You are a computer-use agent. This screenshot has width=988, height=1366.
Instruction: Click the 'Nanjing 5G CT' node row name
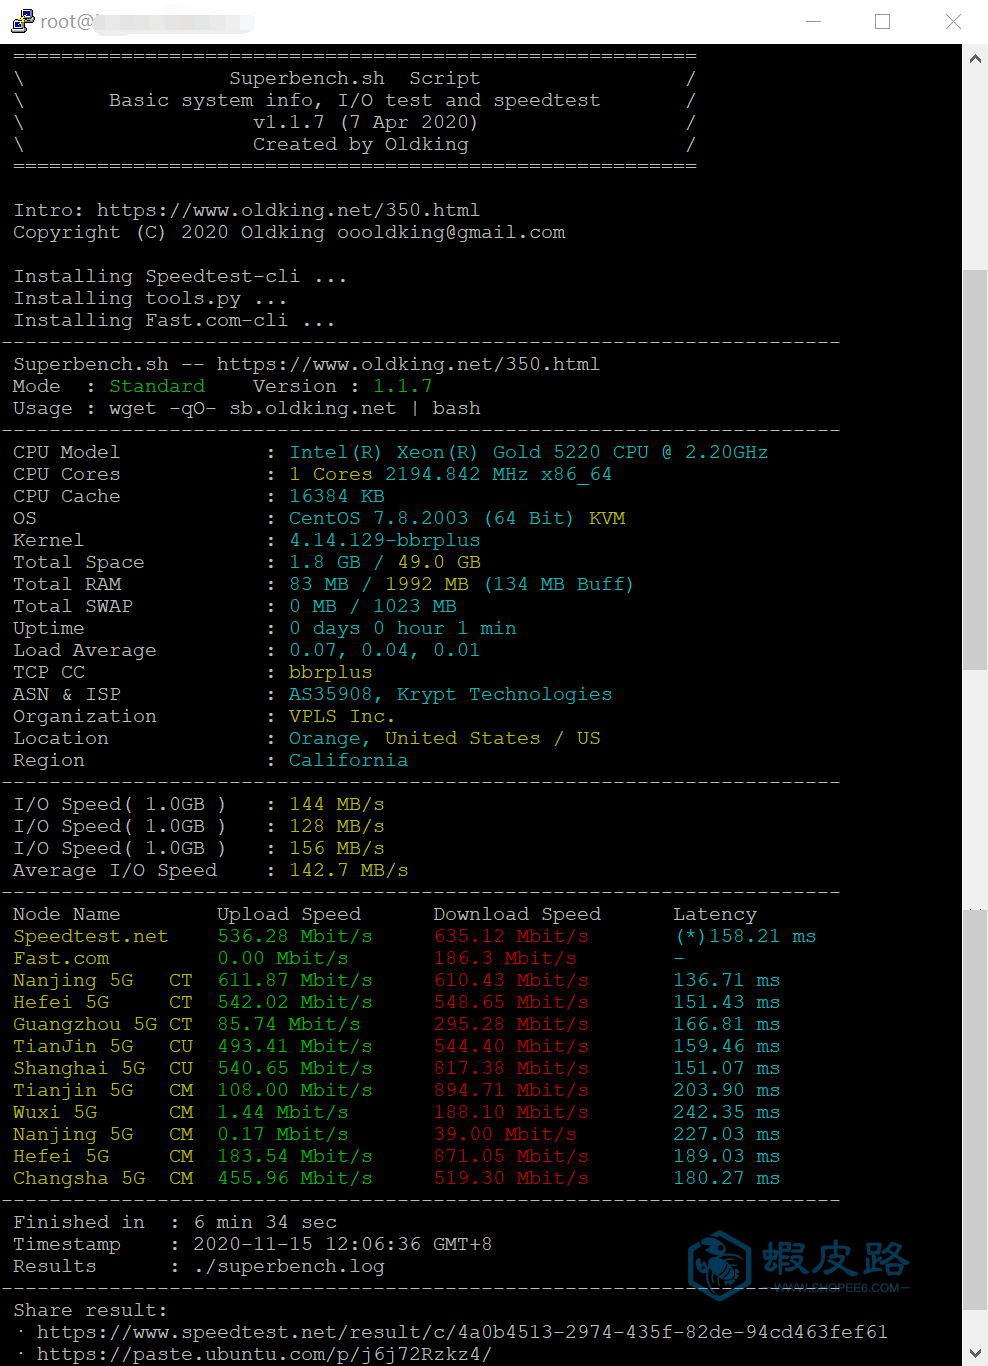[x=103, y=980]
